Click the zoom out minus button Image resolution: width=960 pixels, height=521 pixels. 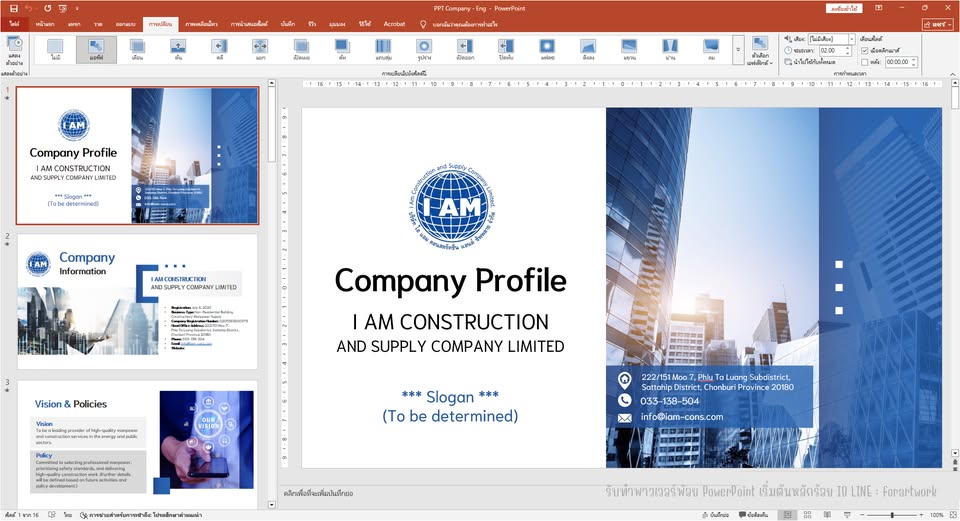coord(861,515)
